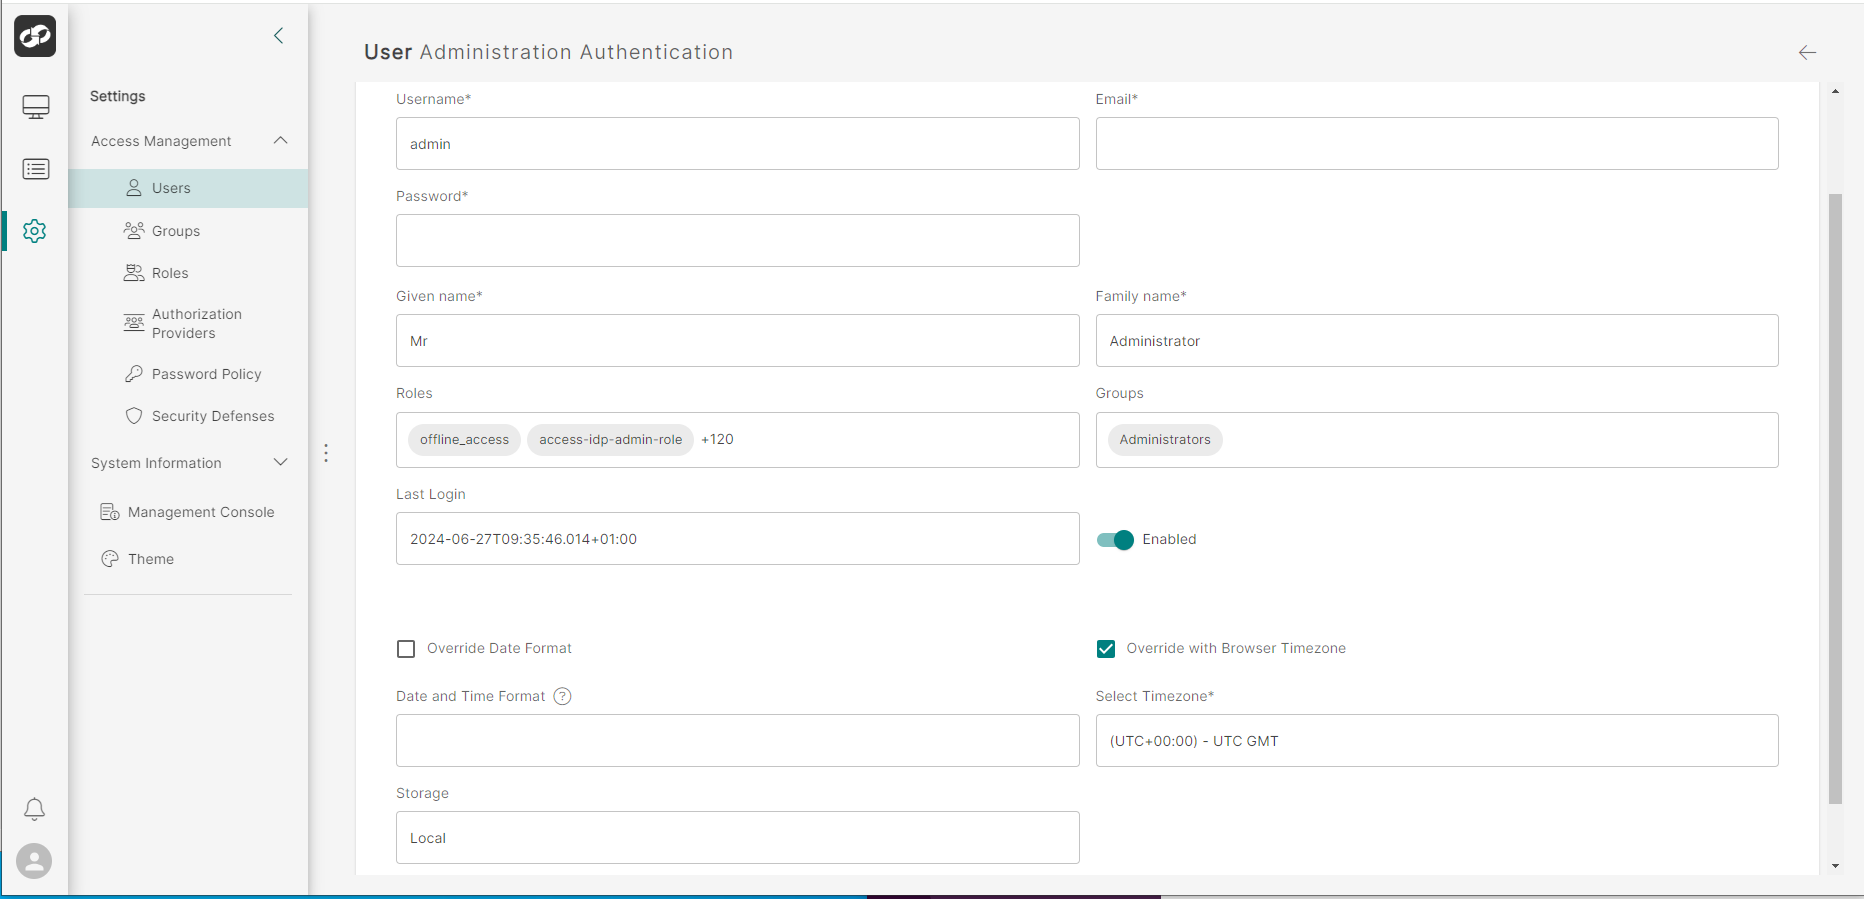Uncheck Override with Browser Timezone
Image resolution: width=1864 pixels, height=899 pixels.
point(1106,649)
